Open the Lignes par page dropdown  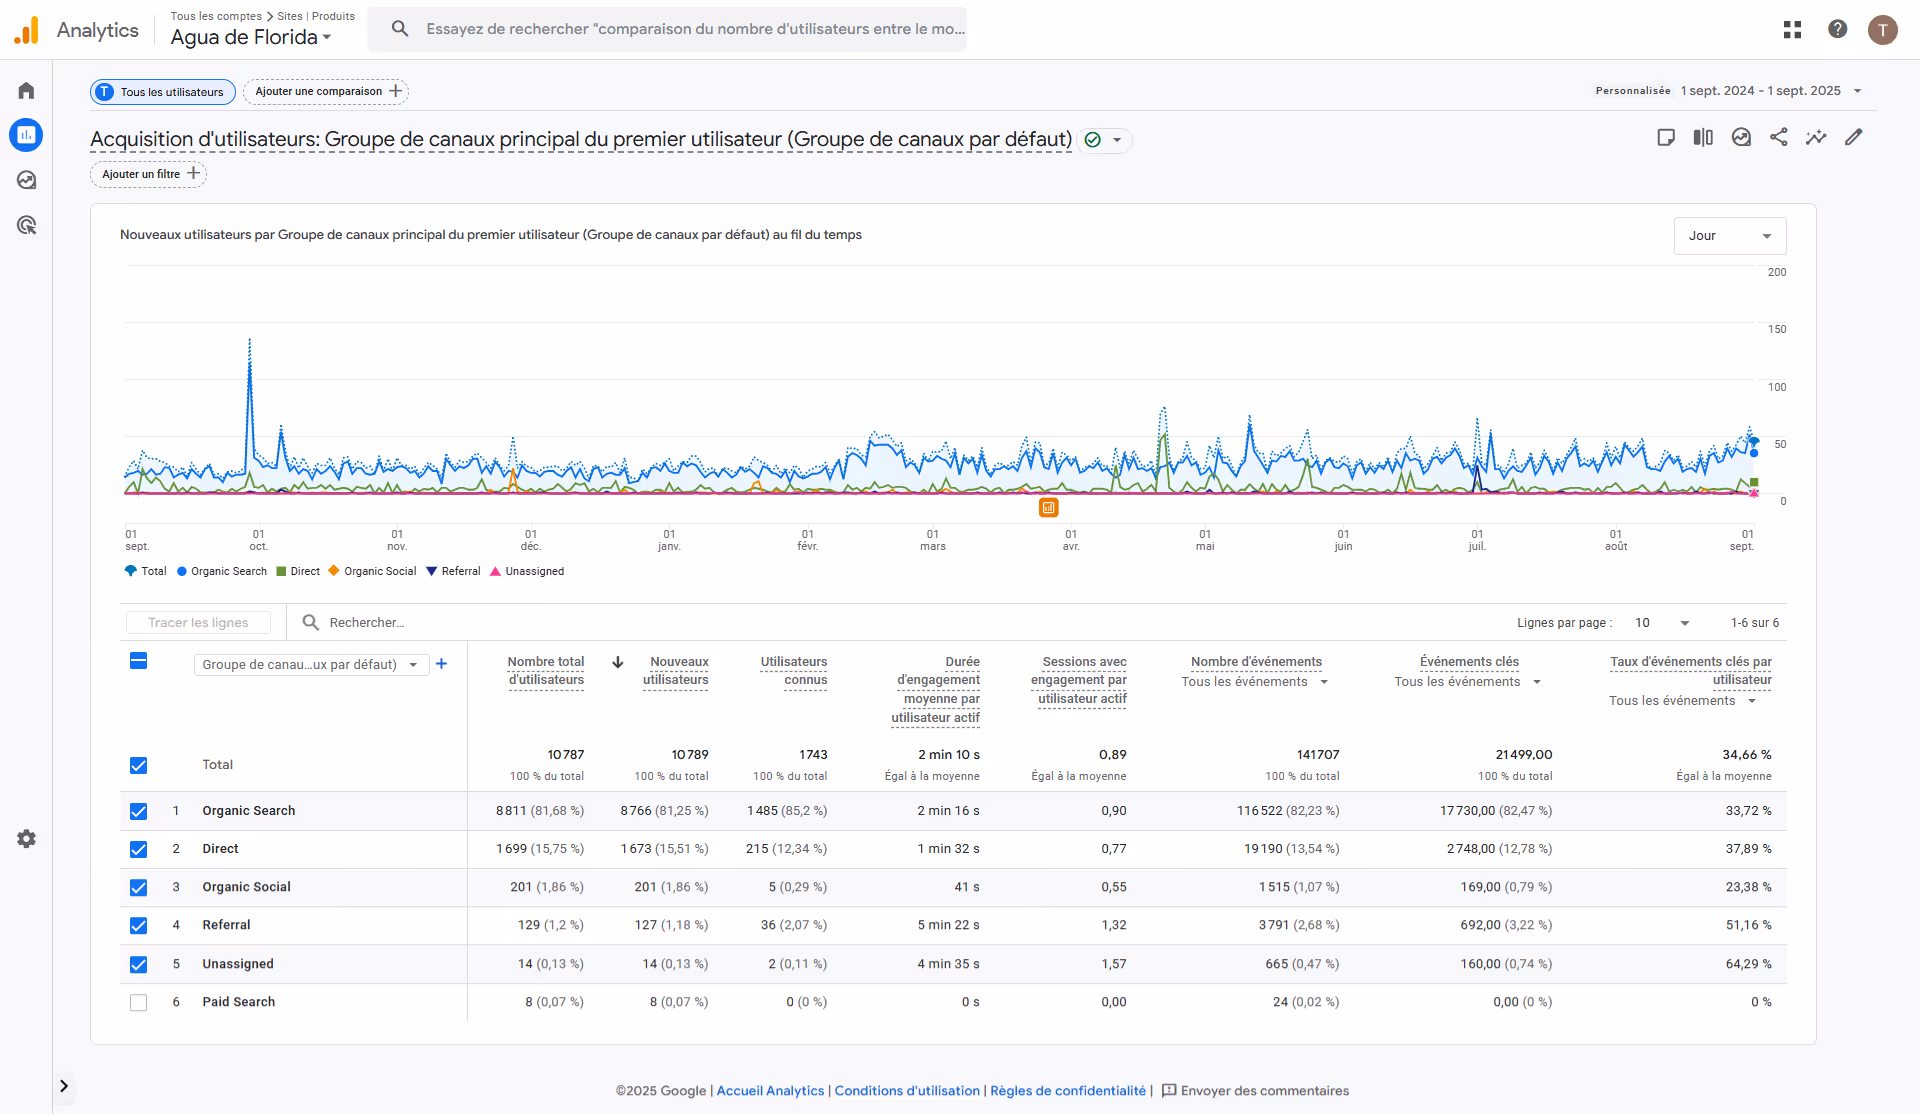1662,623
